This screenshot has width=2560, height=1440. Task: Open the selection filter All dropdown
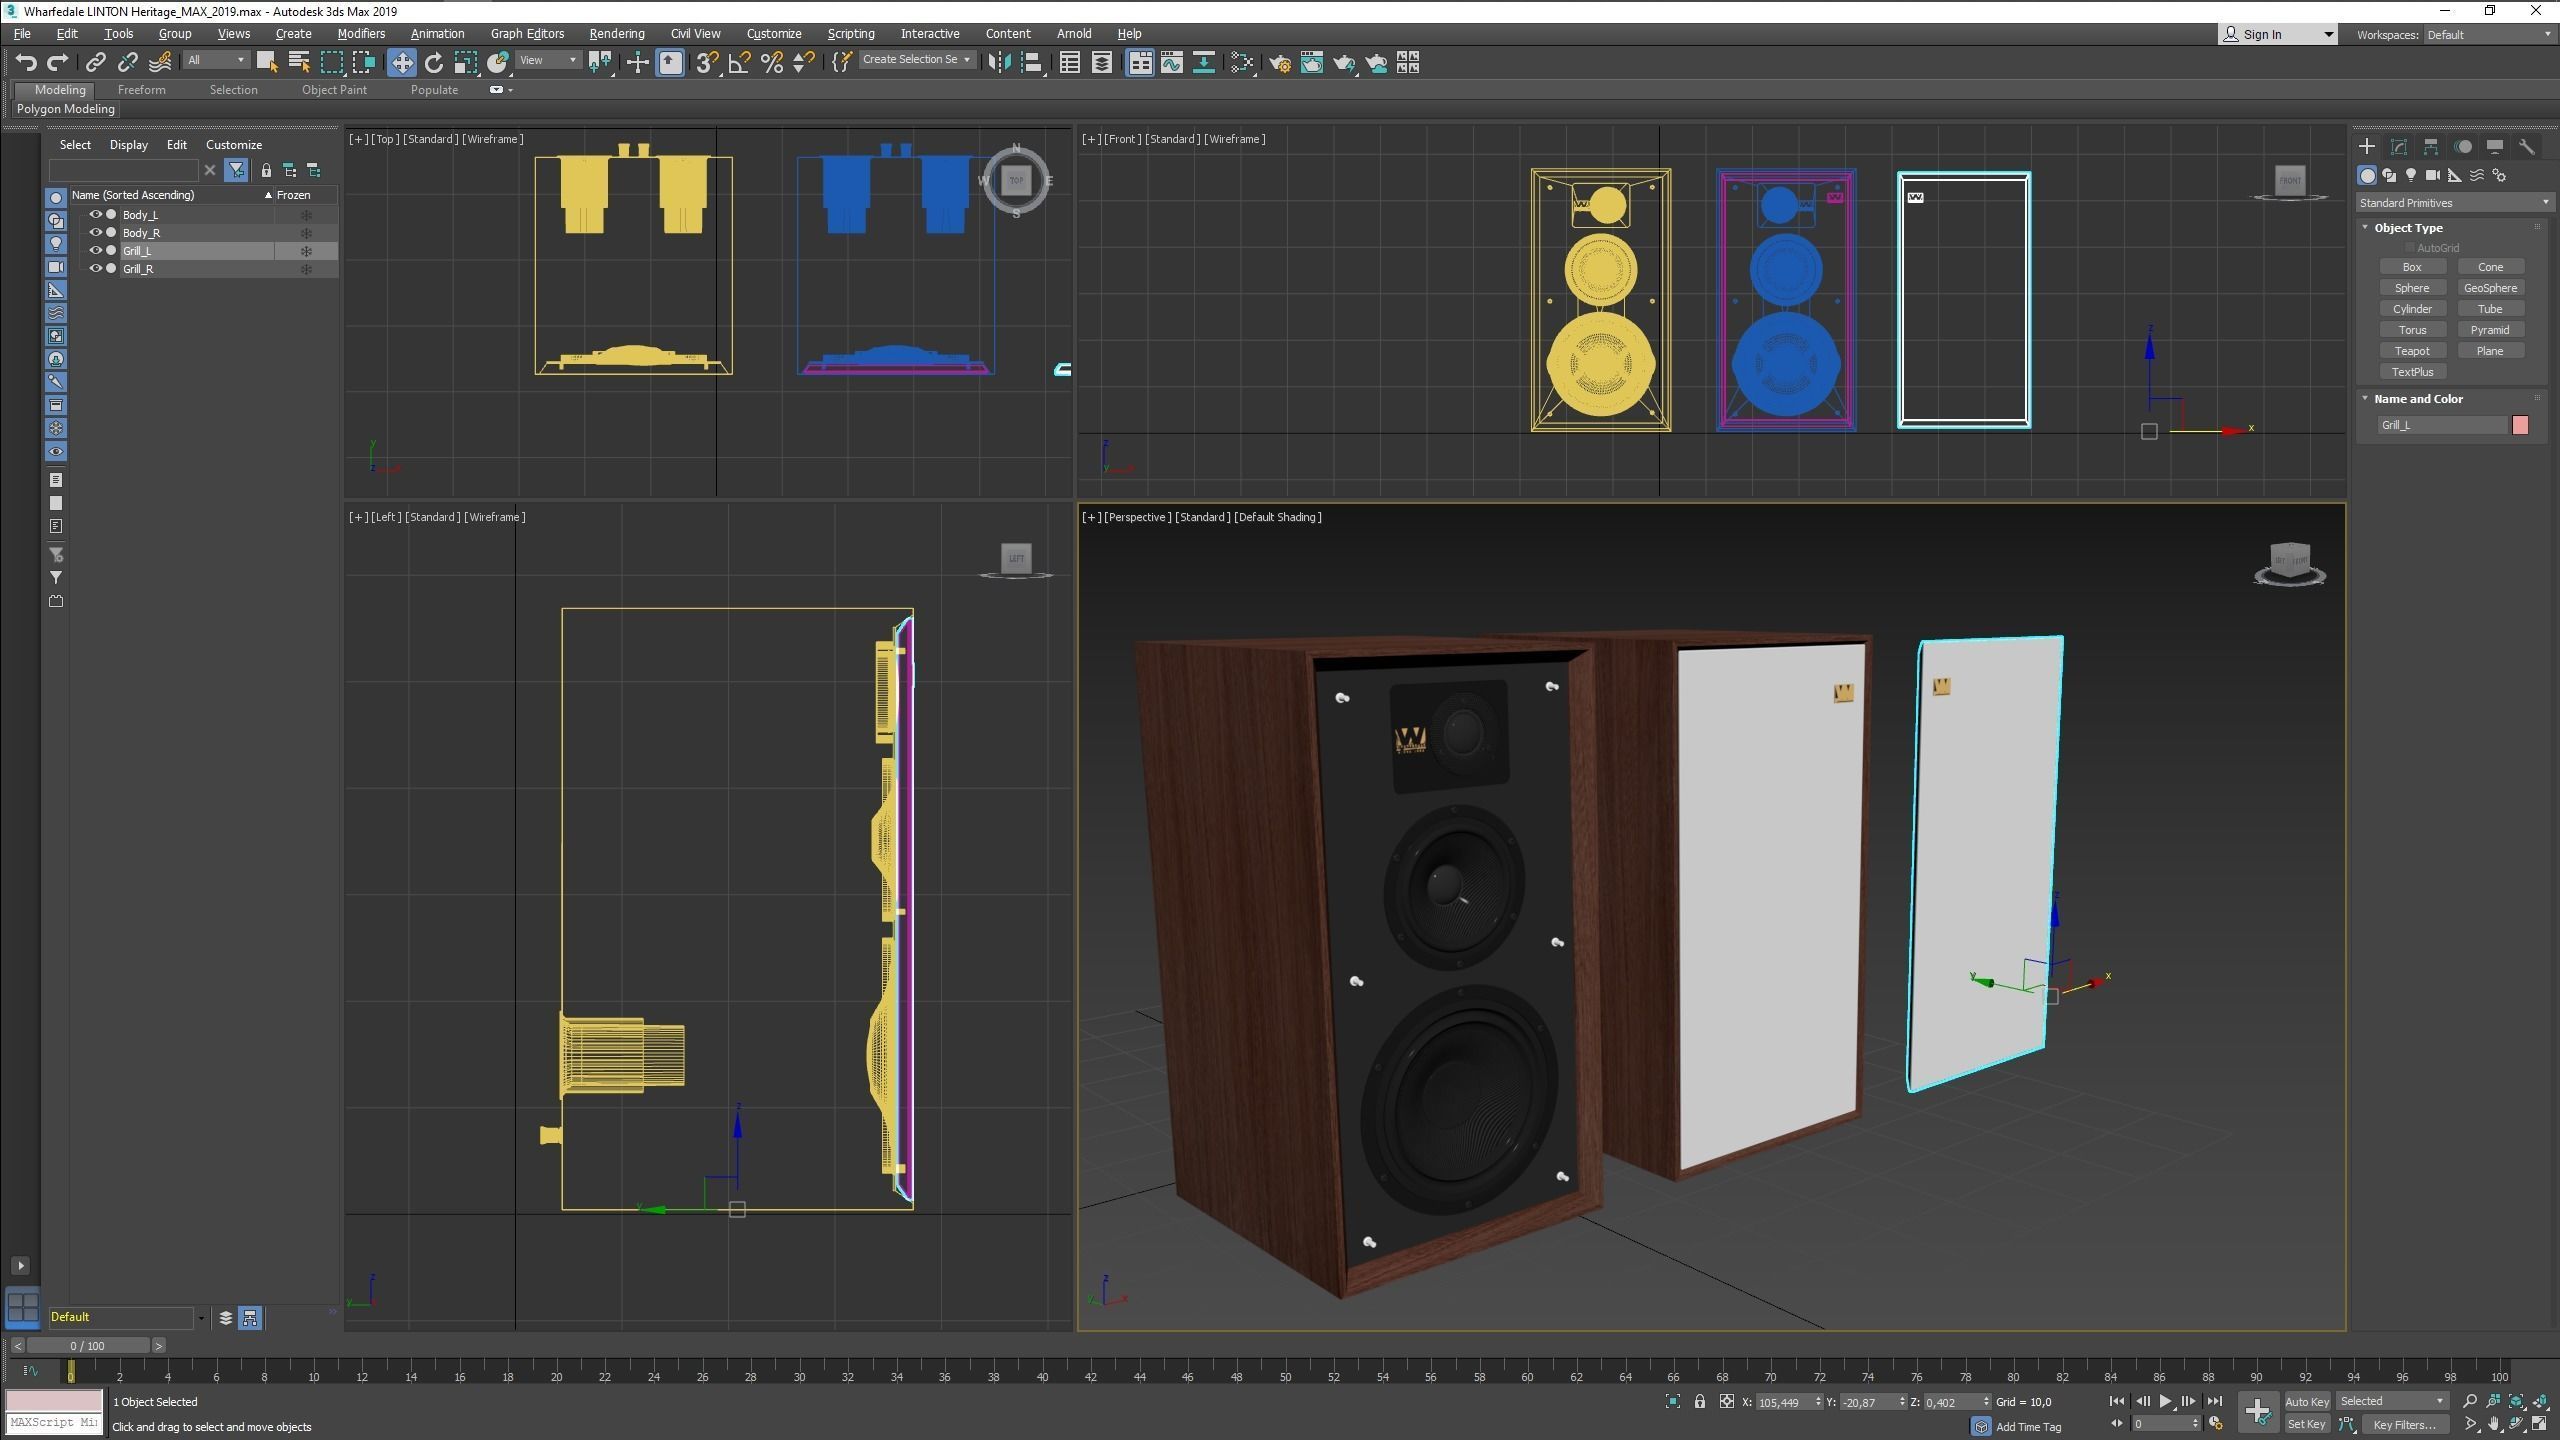(x=216, y=60)
